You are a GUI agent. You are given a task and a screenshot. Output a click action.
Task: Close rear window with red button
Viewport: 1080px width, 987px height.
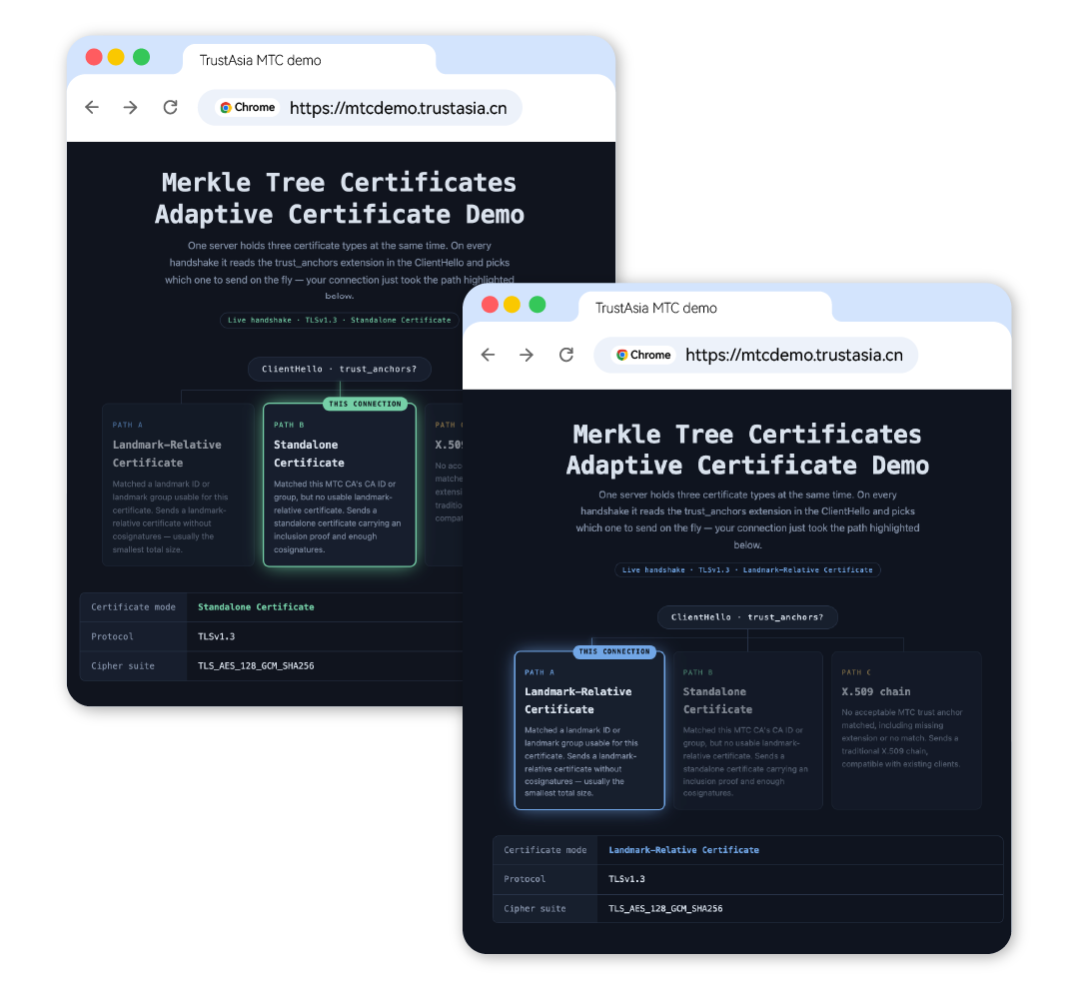pos(94,57)
